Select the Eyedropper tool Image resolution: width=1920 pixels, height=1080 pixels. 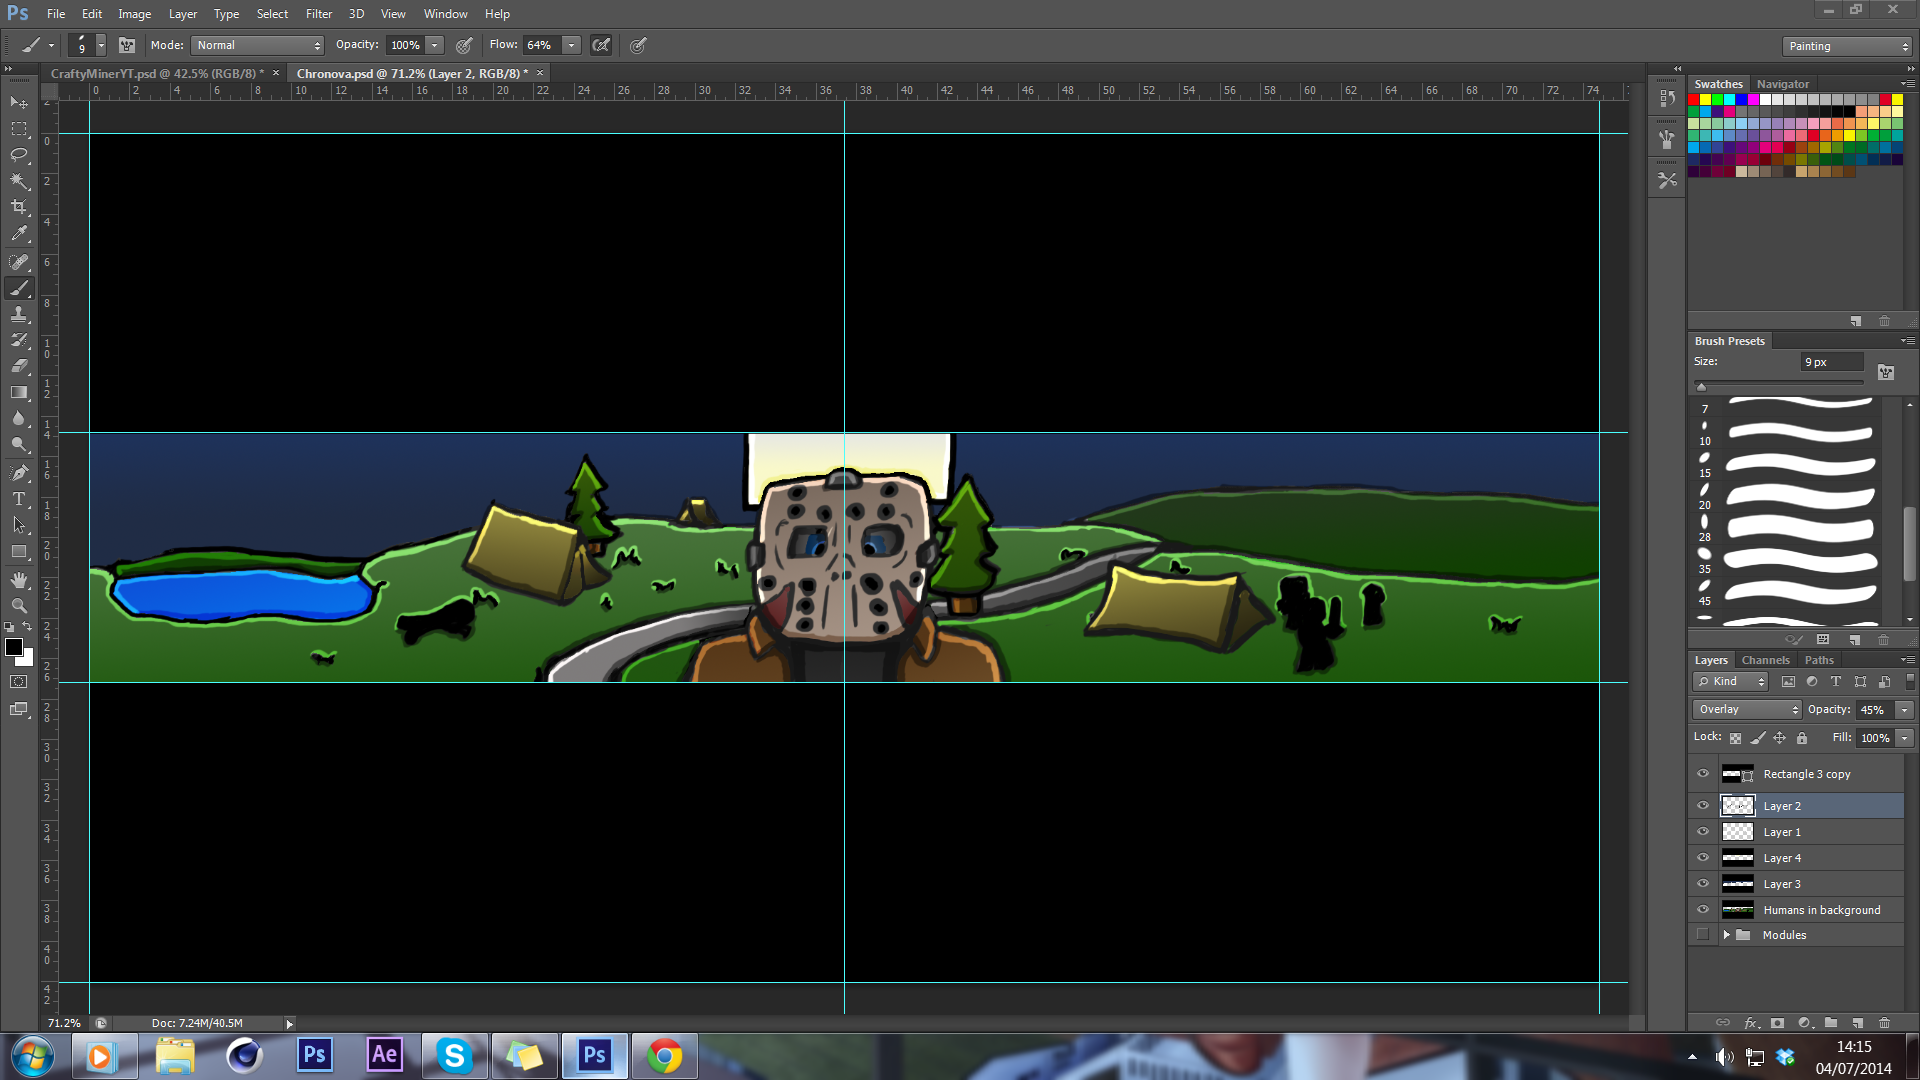point(19,234)
